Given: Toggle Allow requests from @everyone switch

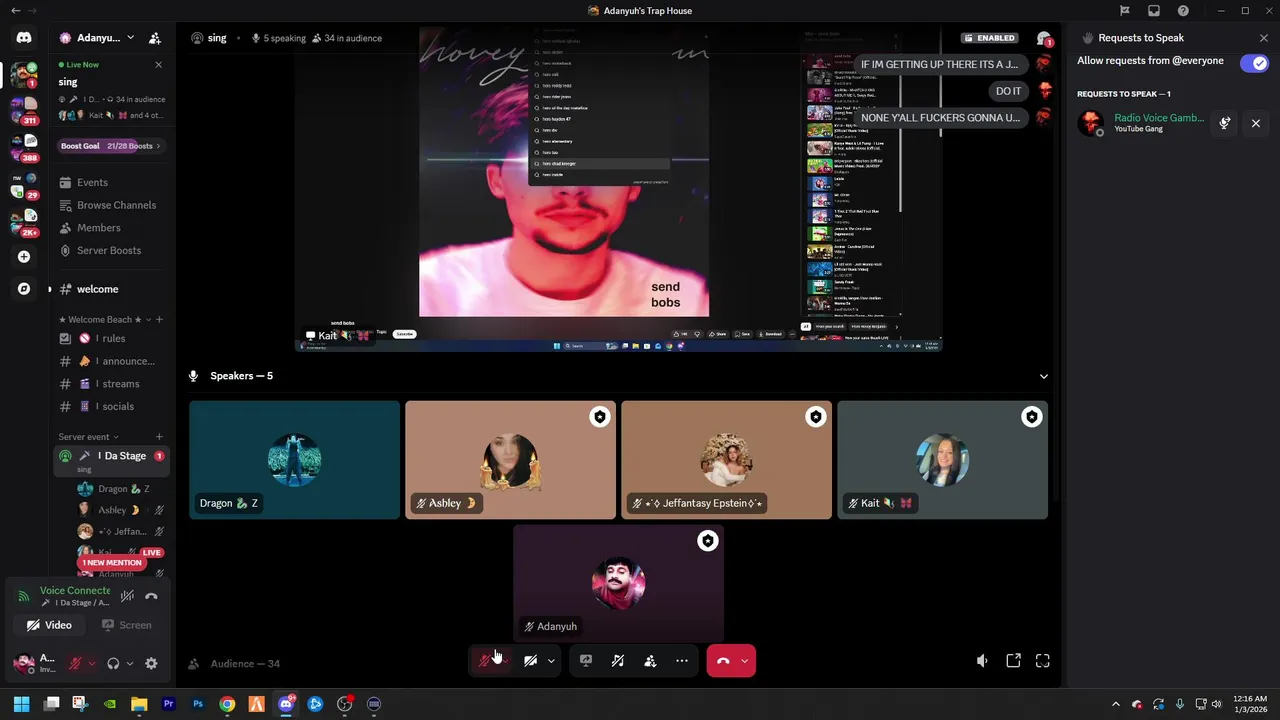Looking at the screenshot, I should 1253,63.
